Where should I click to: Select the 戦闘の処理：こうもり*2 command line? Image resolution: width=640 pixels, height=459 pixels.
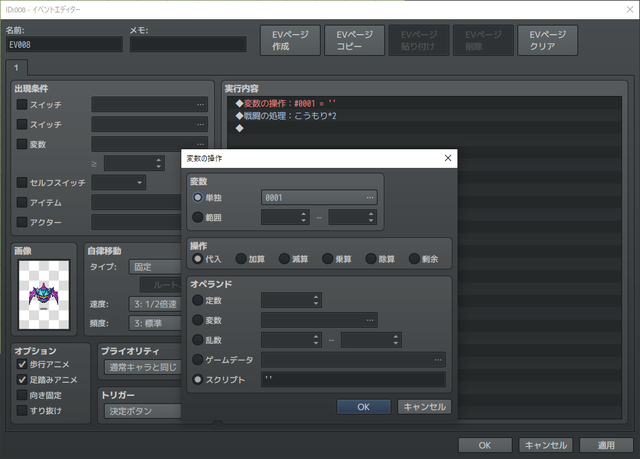(x=424, y=116)
